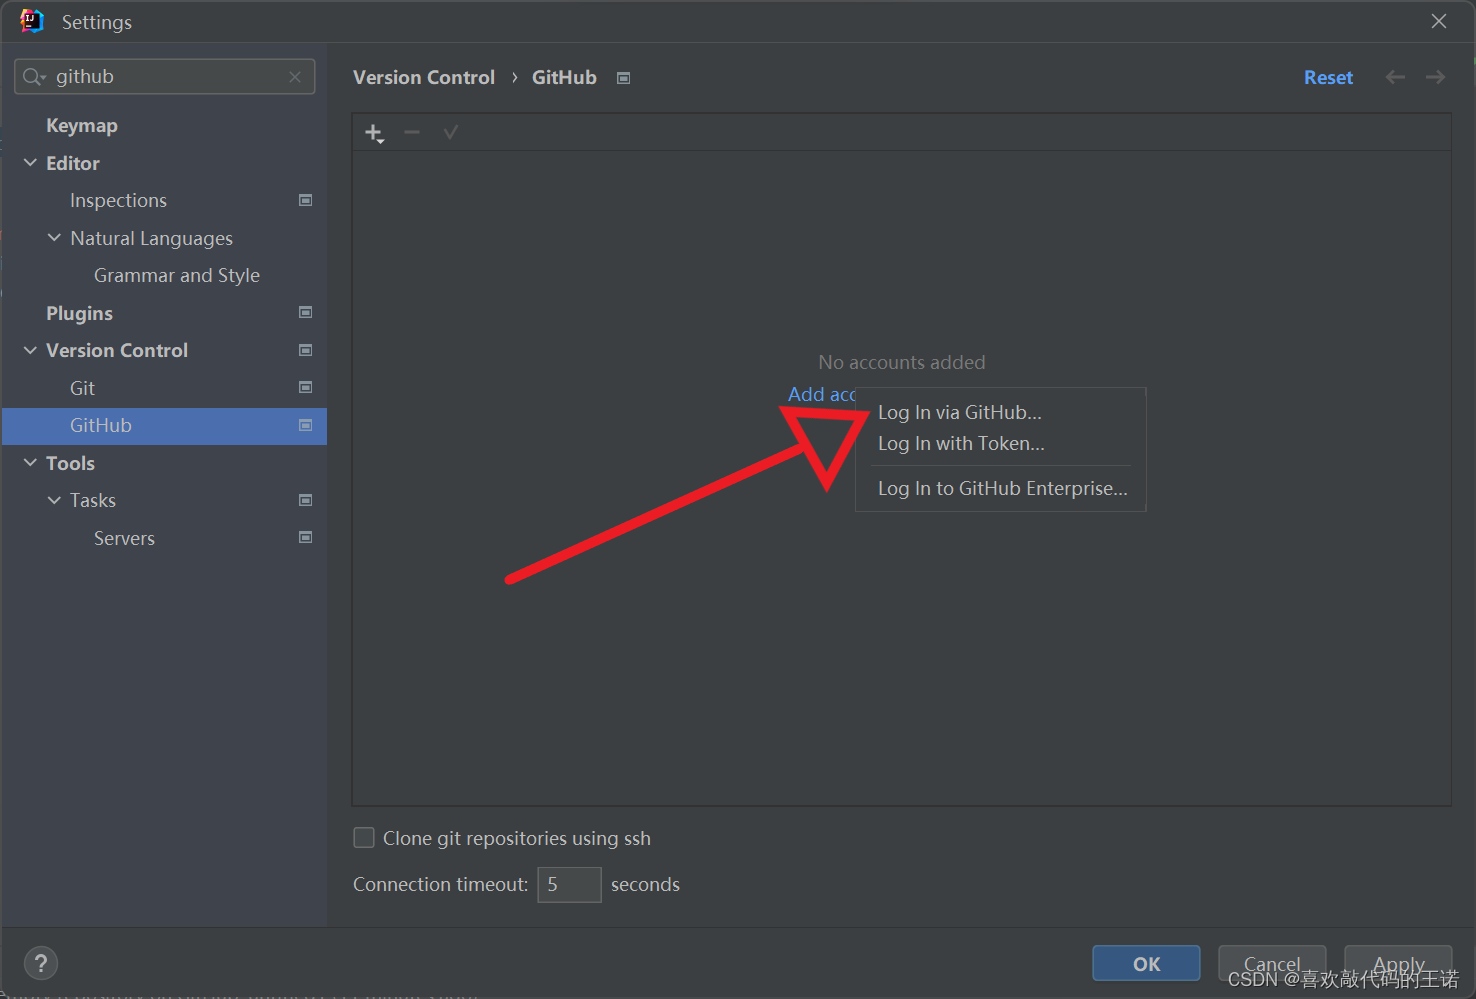The height and width of the screenshot is (999, 1476).
Task: Click the Add account link
Action: tap(821, 394)
